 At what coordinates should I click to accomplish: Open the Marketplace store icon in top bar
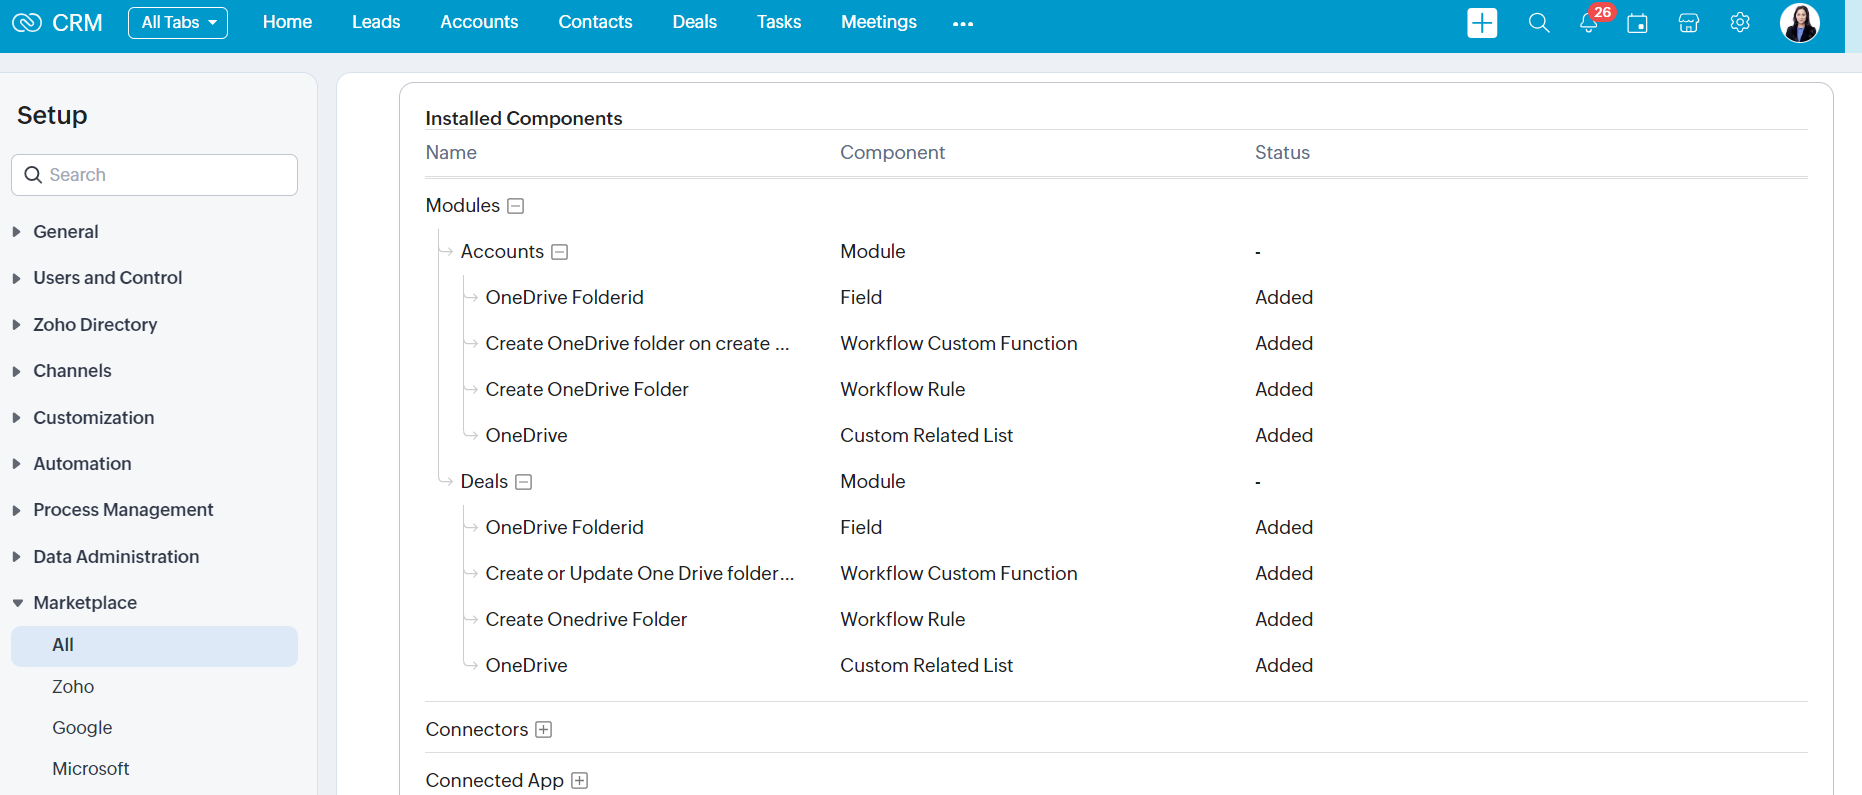1689,23
